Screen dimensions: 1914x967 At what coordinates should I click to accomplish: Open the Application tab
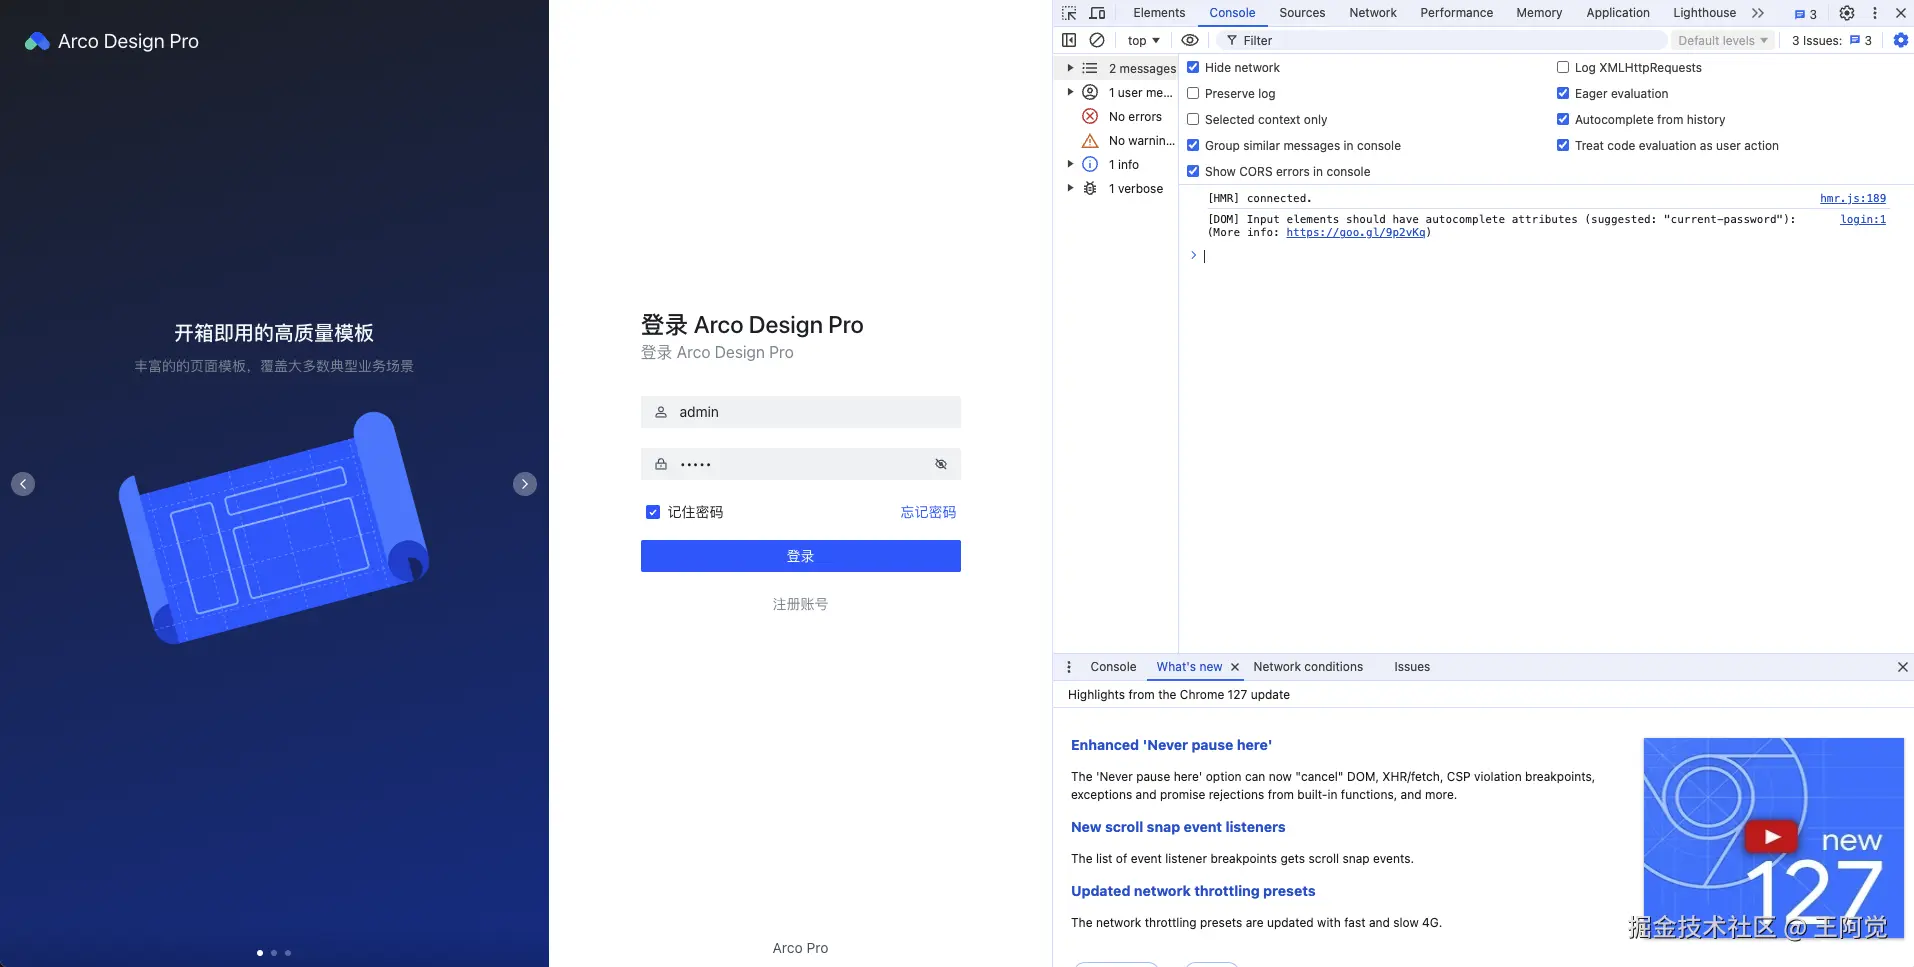[x=1618, y=13]
